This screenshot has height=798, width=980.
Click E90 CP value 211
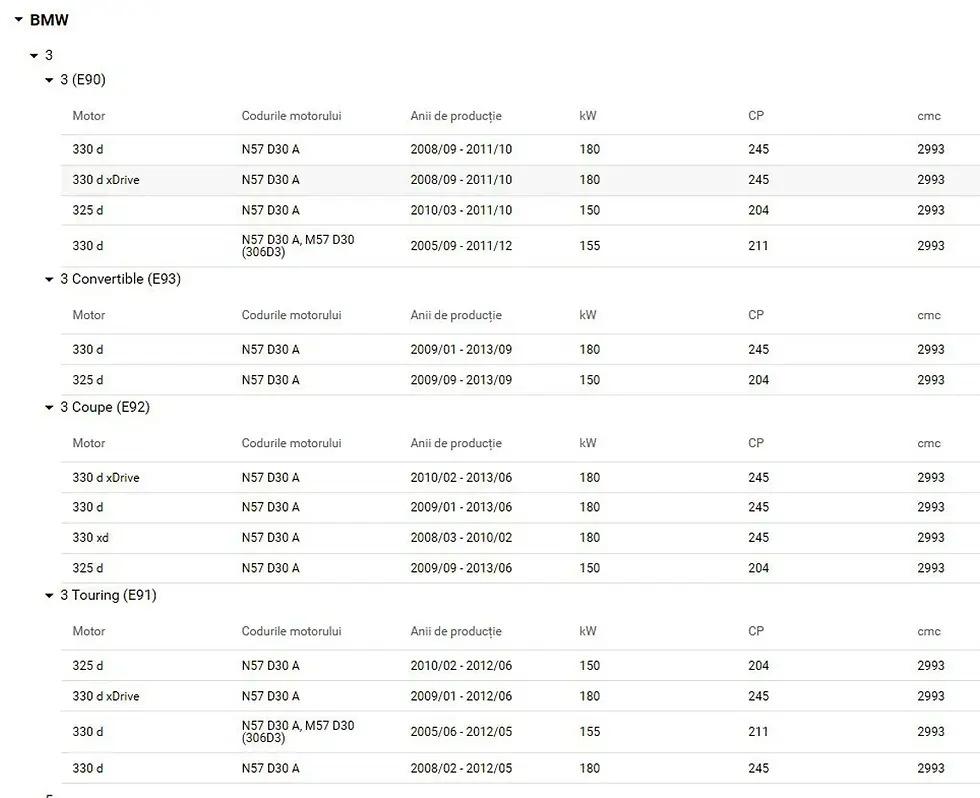coord(758,246)
